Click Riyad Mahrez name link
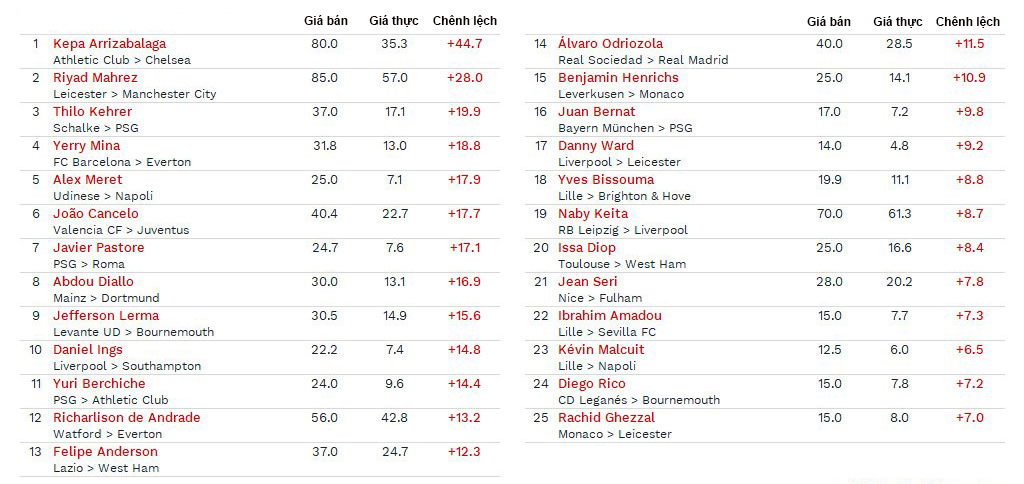 pos(95,78)
